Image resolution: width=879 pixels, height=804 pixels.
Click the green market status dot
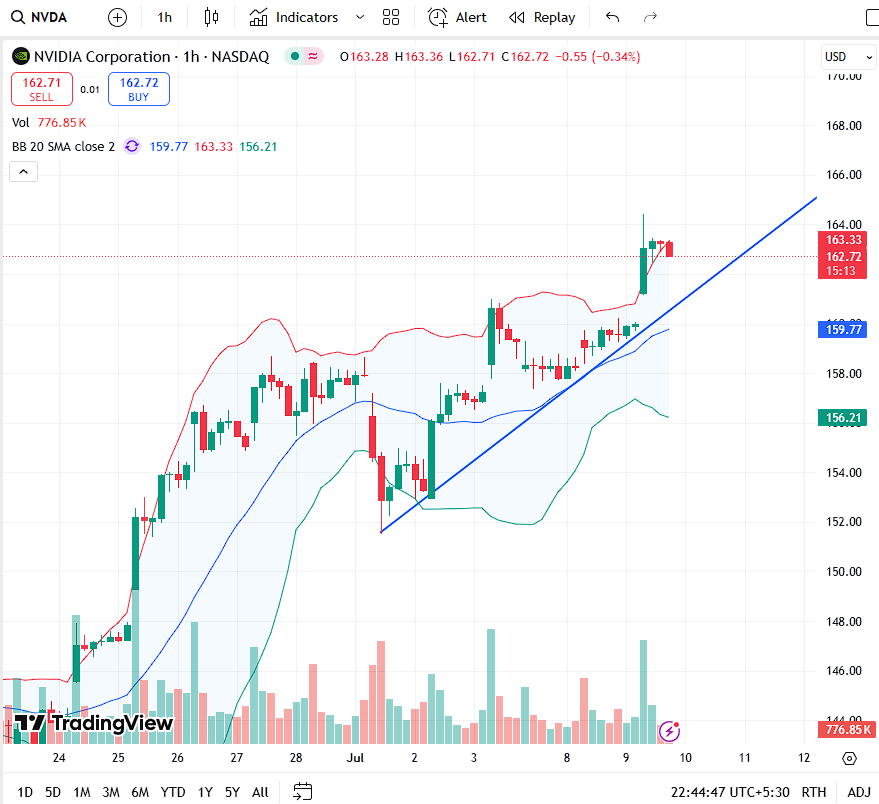(x=295, y=56)
